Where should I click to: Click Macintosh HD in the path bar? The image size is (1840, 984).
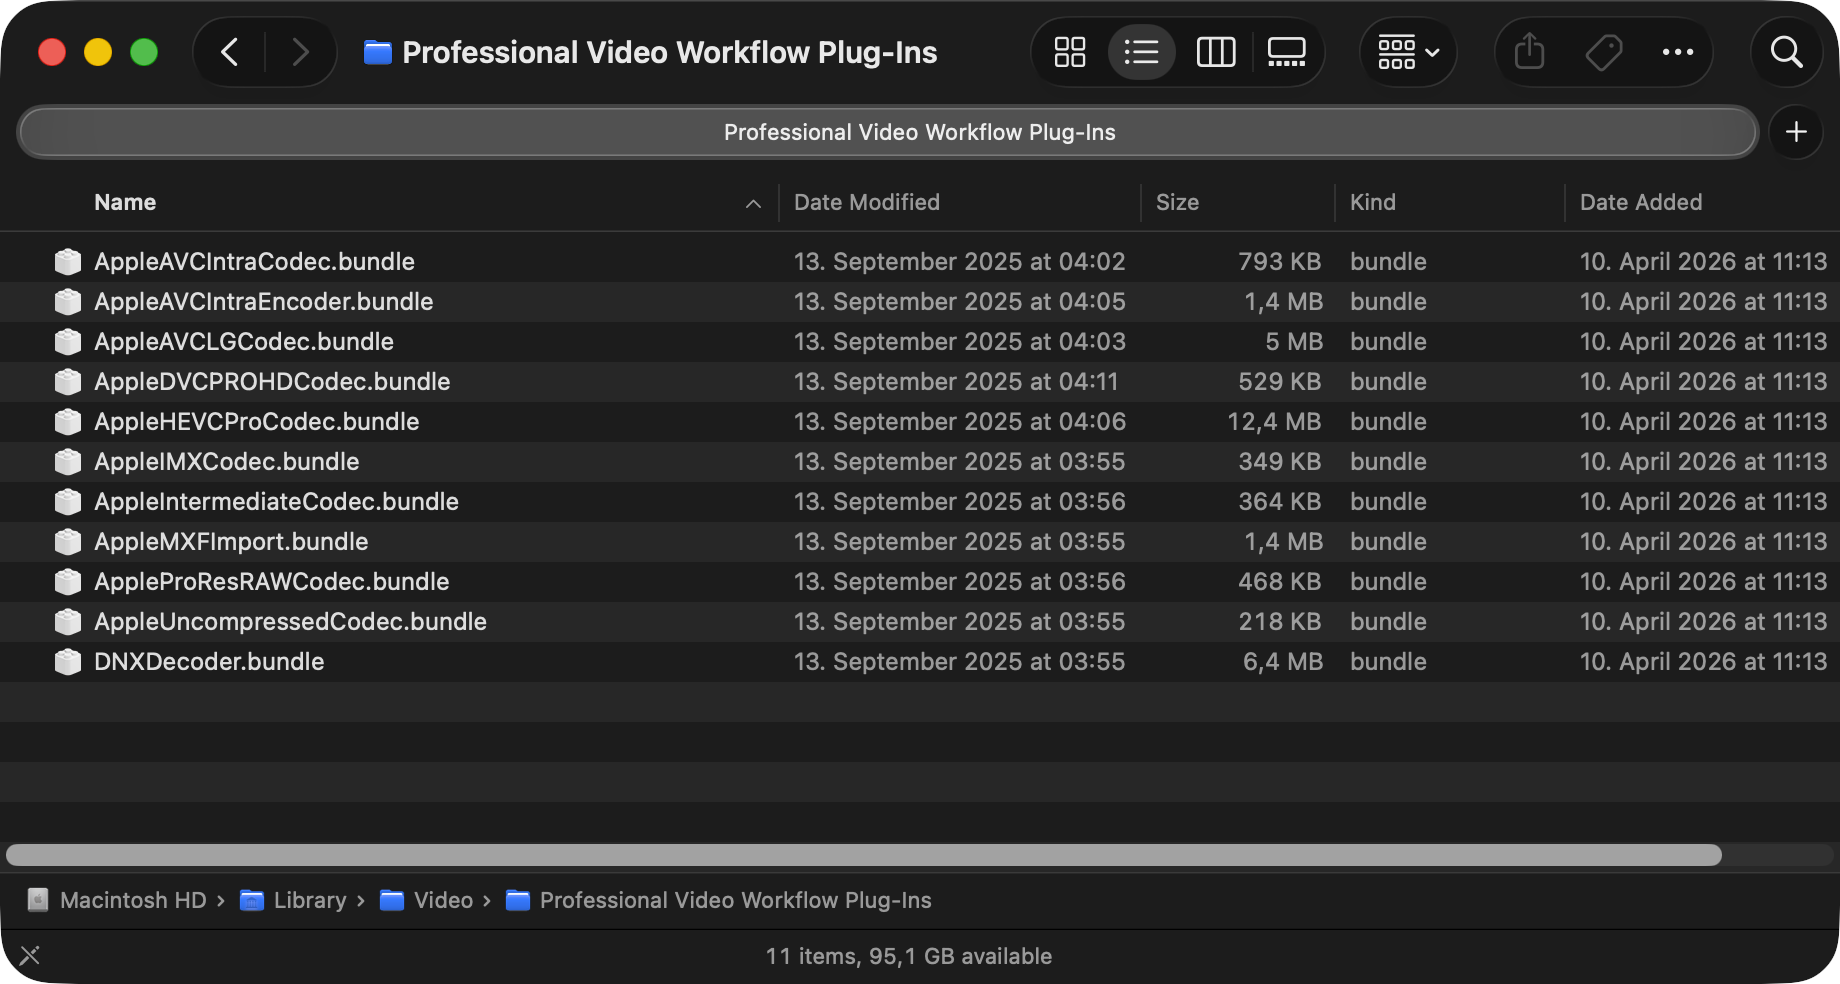click(133, 900)
